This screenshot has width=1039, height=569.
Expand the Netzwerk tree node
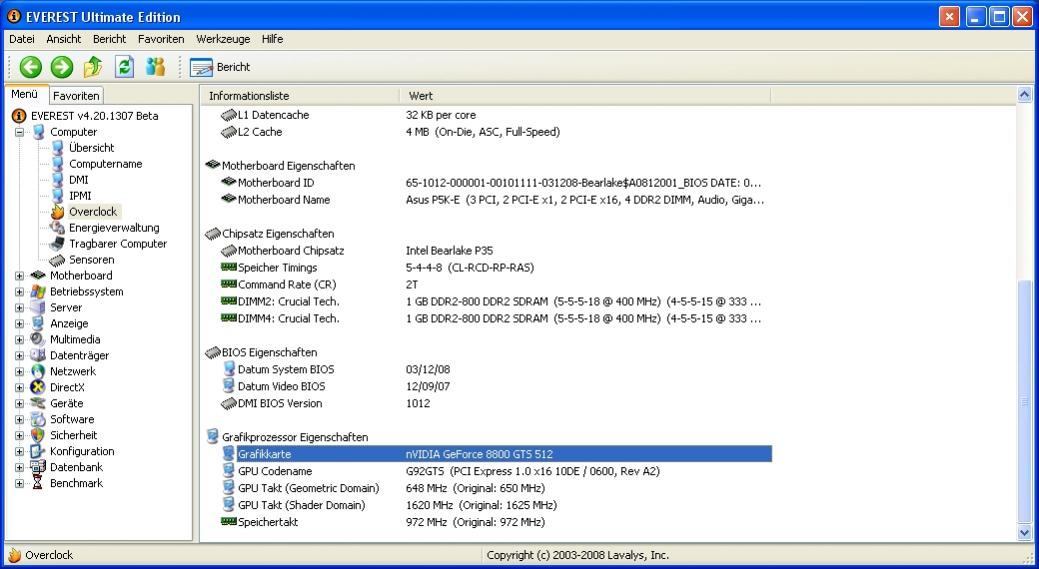point(19,371)
